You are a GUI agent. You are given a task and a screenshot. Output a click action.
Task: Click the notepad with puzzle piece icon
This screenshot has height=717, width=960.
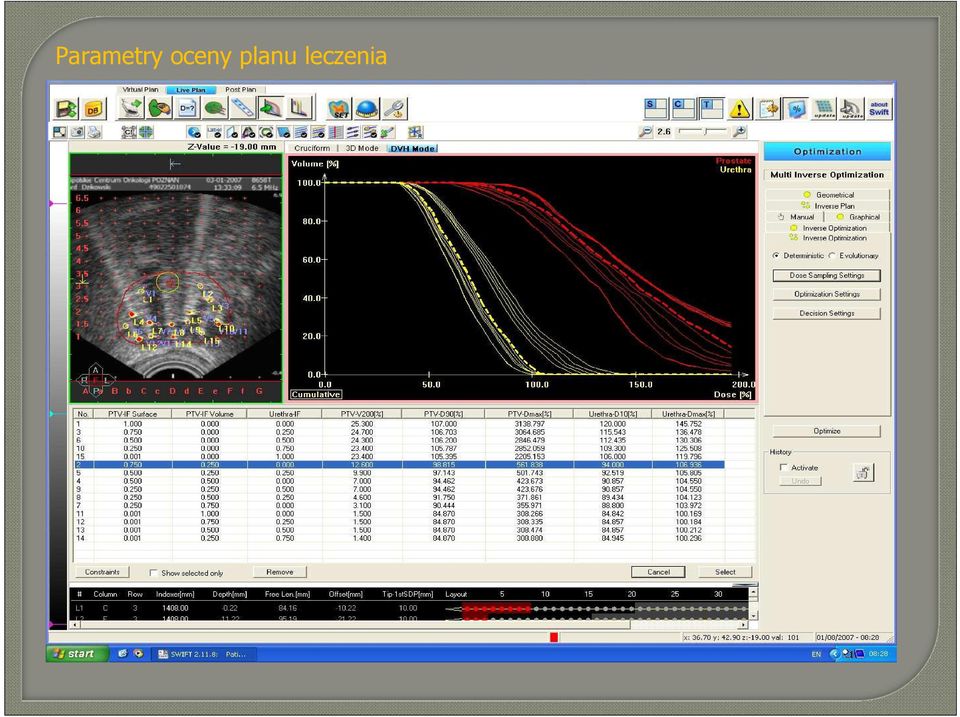point(768,109)
